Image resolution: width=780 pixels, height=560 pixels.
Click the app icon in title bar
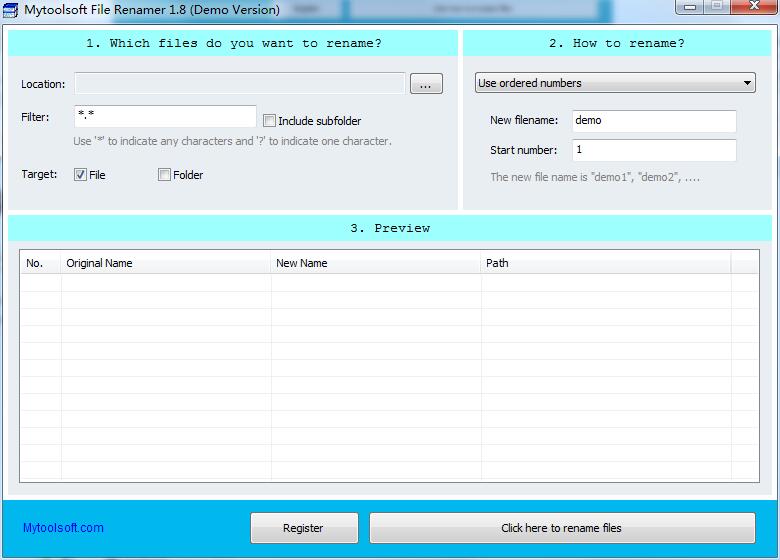coord(10,10)
